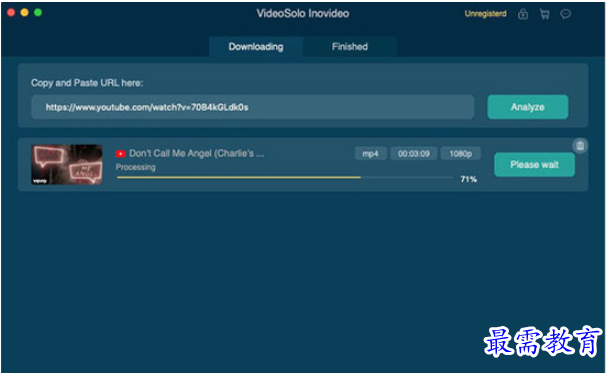Click the 71% progress value
This screenshot has height=373, width=608.
pos(468,179)
